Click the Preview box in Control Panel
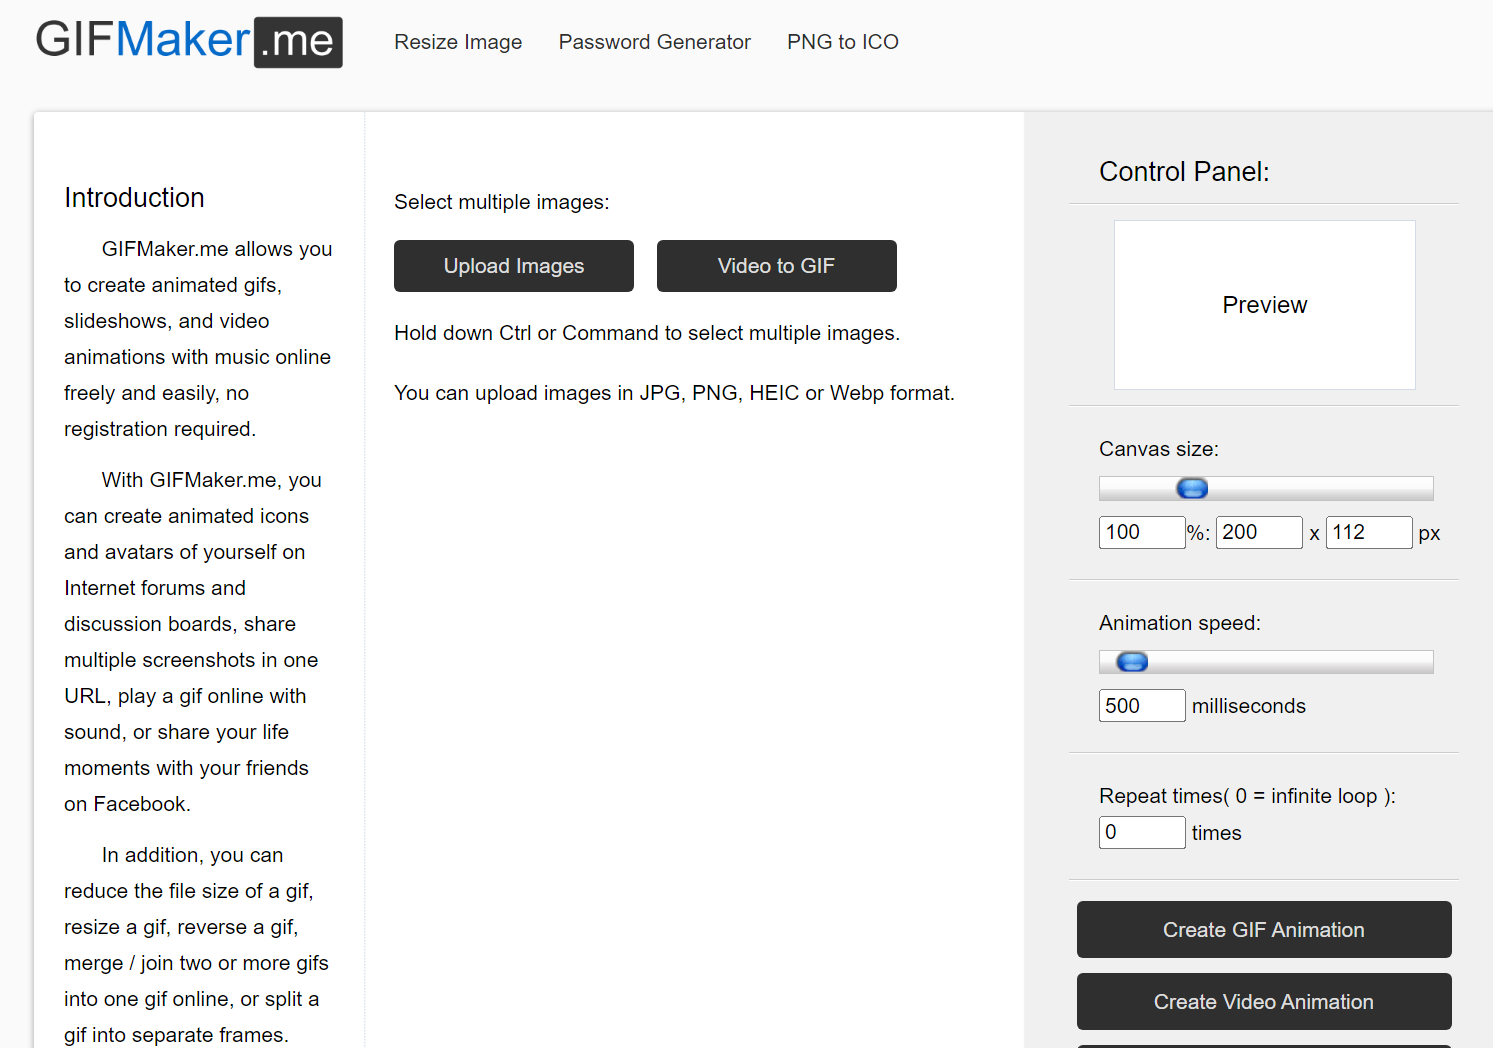Image resolution: width=1493 pixels, height=1048 pixels. click(x=1265, y=305)
